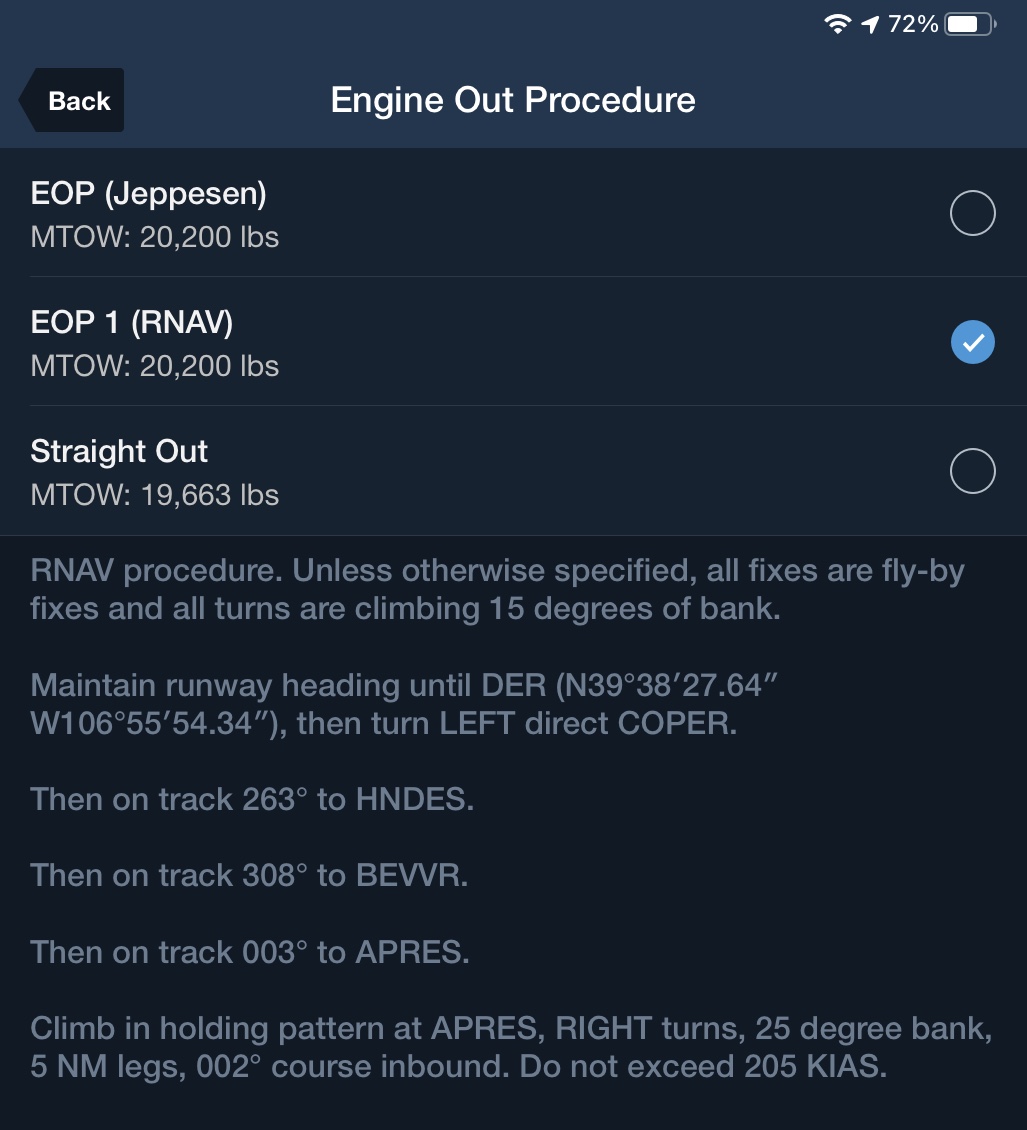Tap the track 308° to BEVVR line

tap(249, 876)
